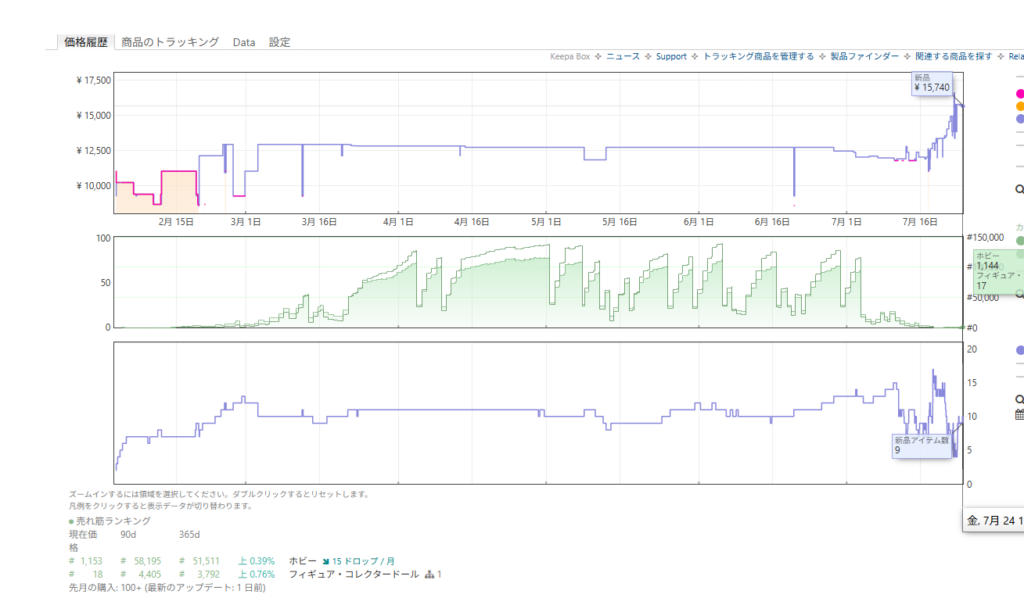Click the ¥ 17,500 axis label
The image size is (1024, 605).
click(93, 80)
